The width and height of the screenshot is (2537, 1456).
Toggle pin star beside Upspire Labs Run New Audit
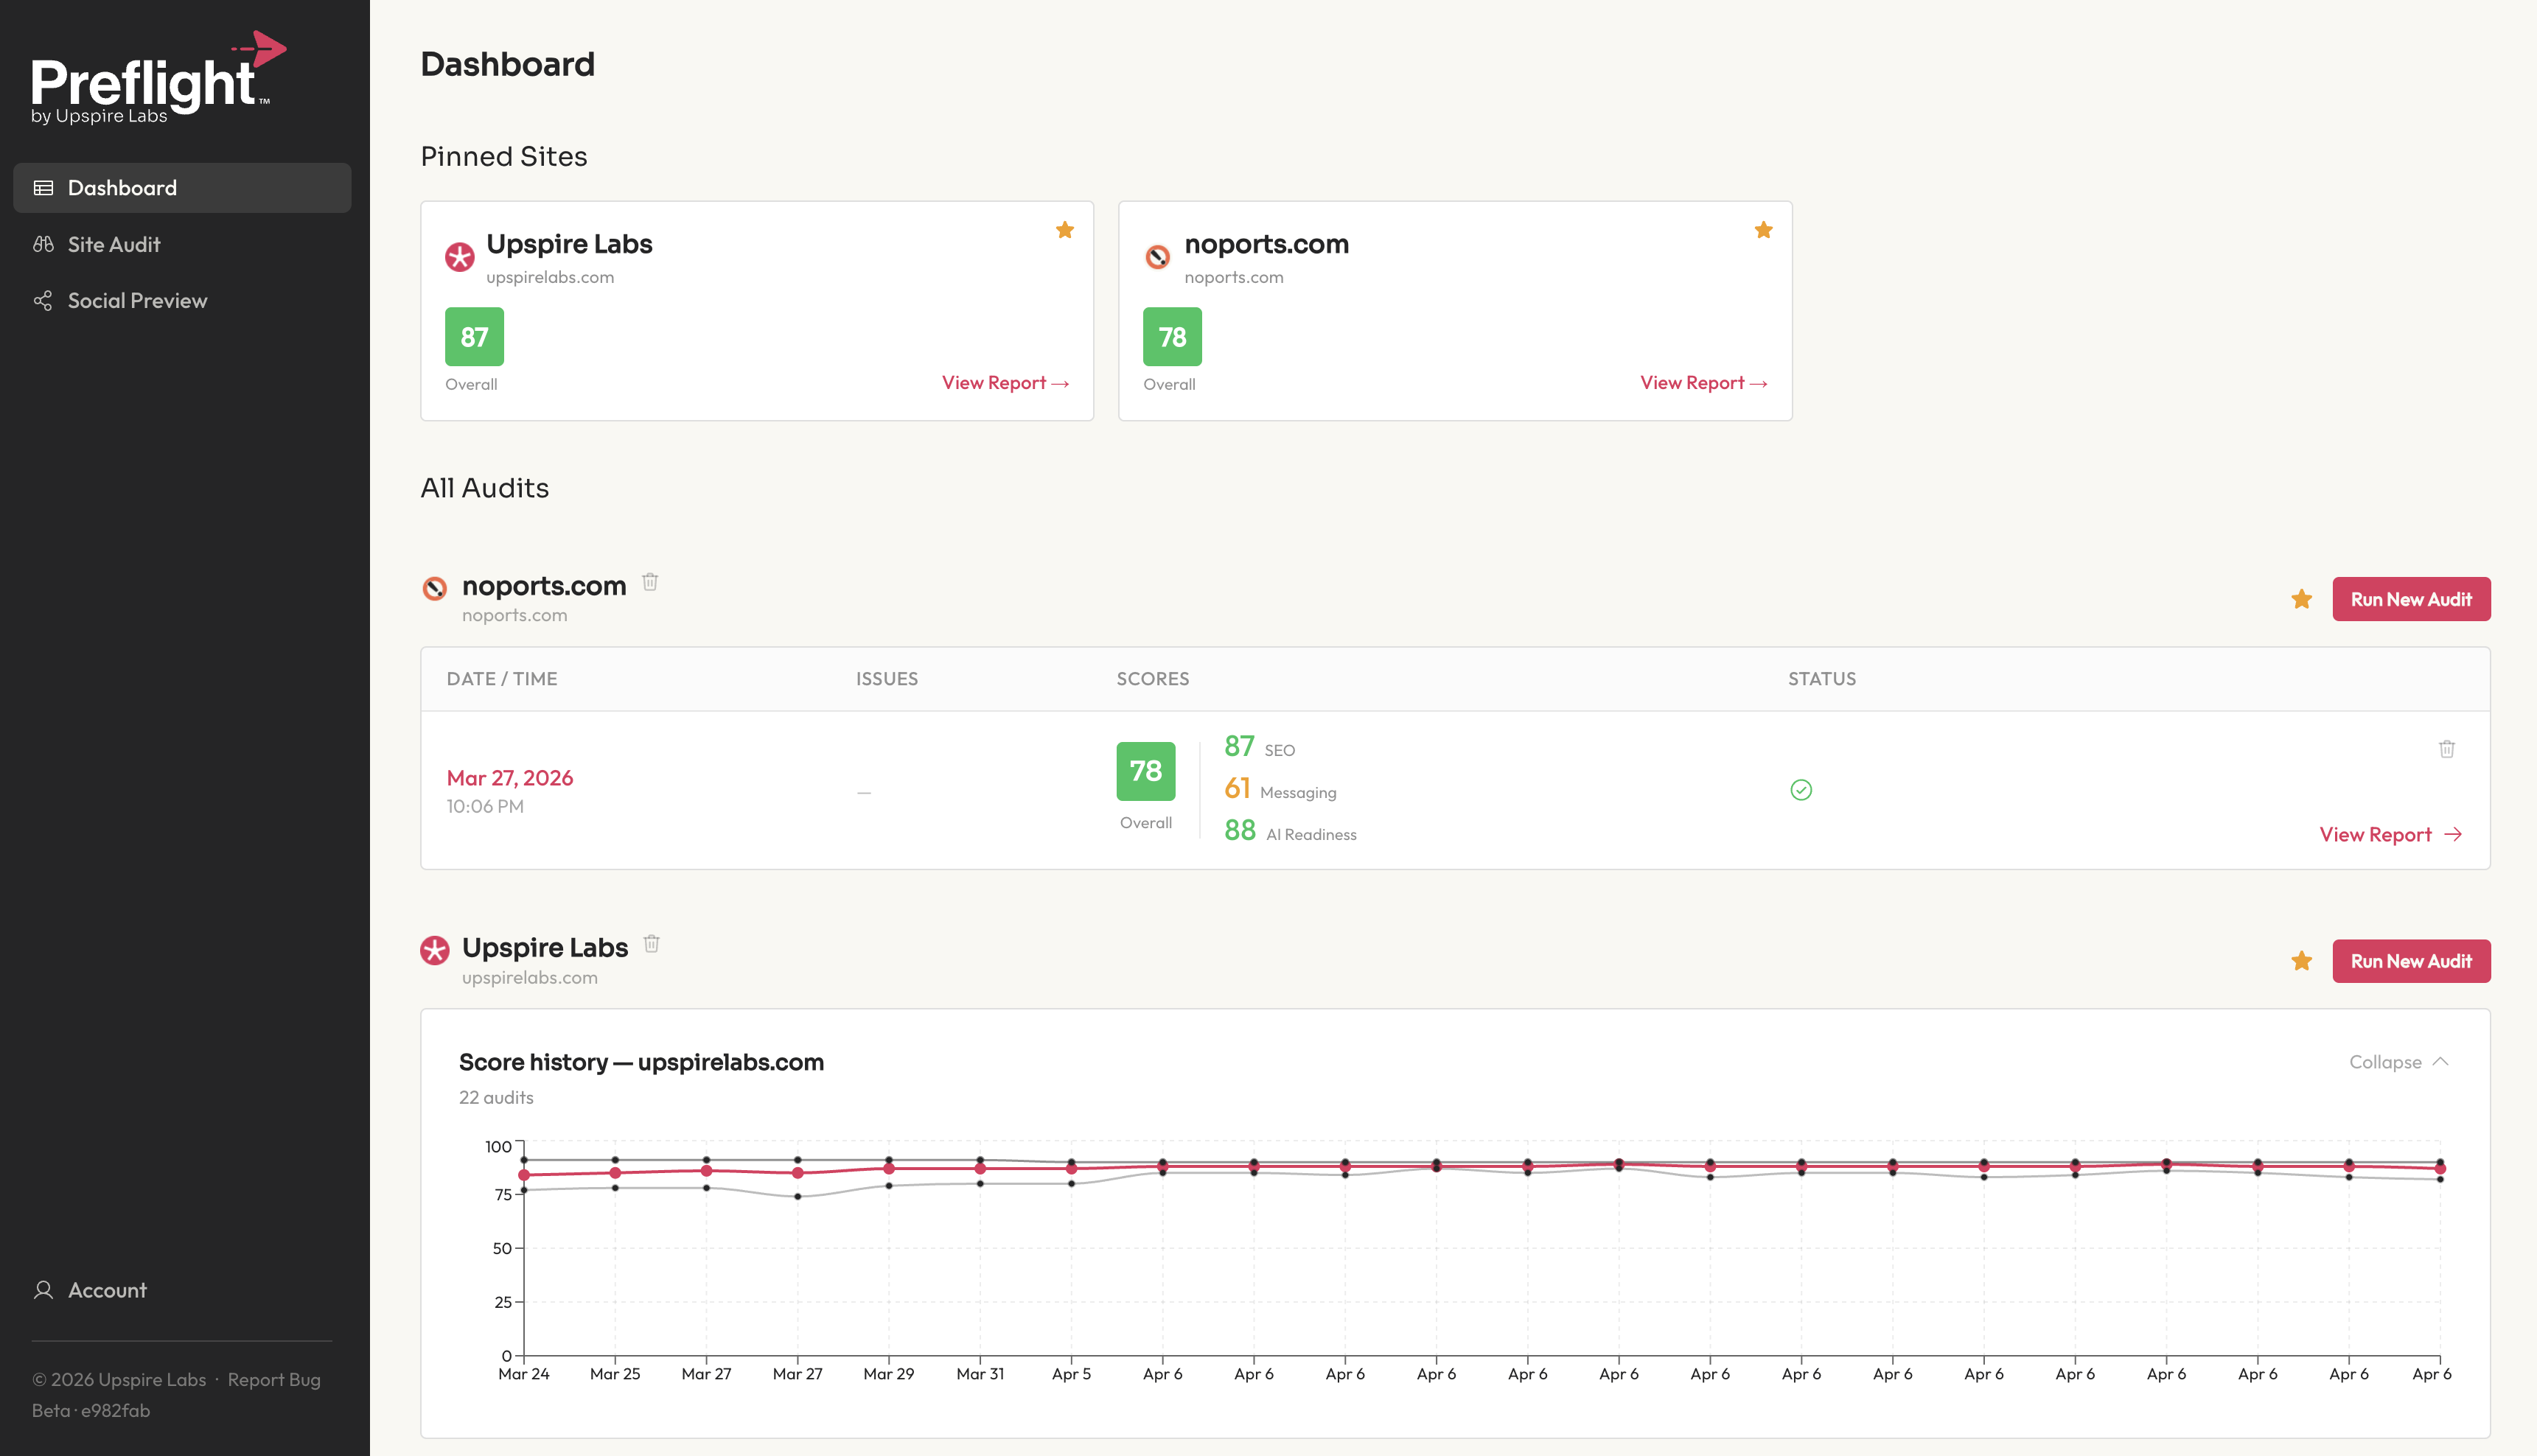point(2301,961)
